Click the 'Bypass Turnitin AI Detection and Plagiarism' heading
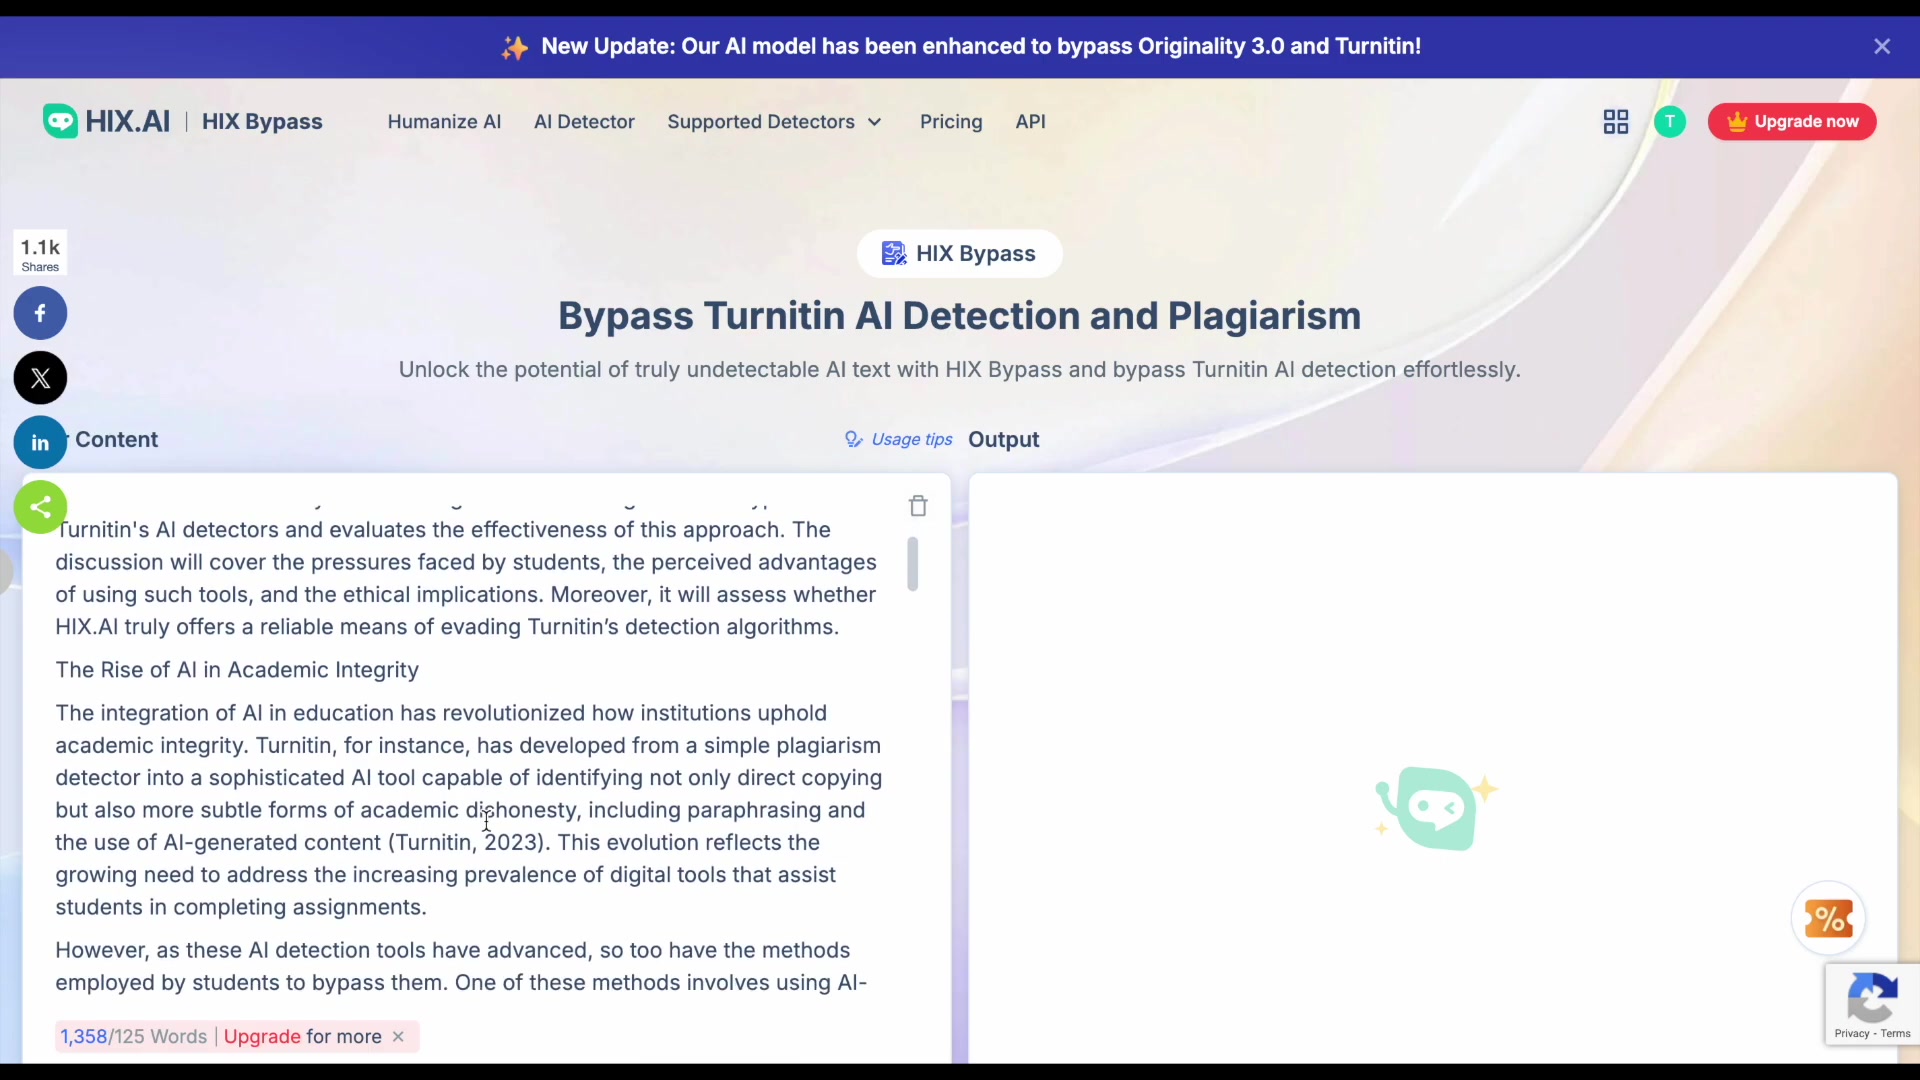Image resolution: width=1920 pixels, height=1080 pixels. pyautogui.click(x=959, y=316)
